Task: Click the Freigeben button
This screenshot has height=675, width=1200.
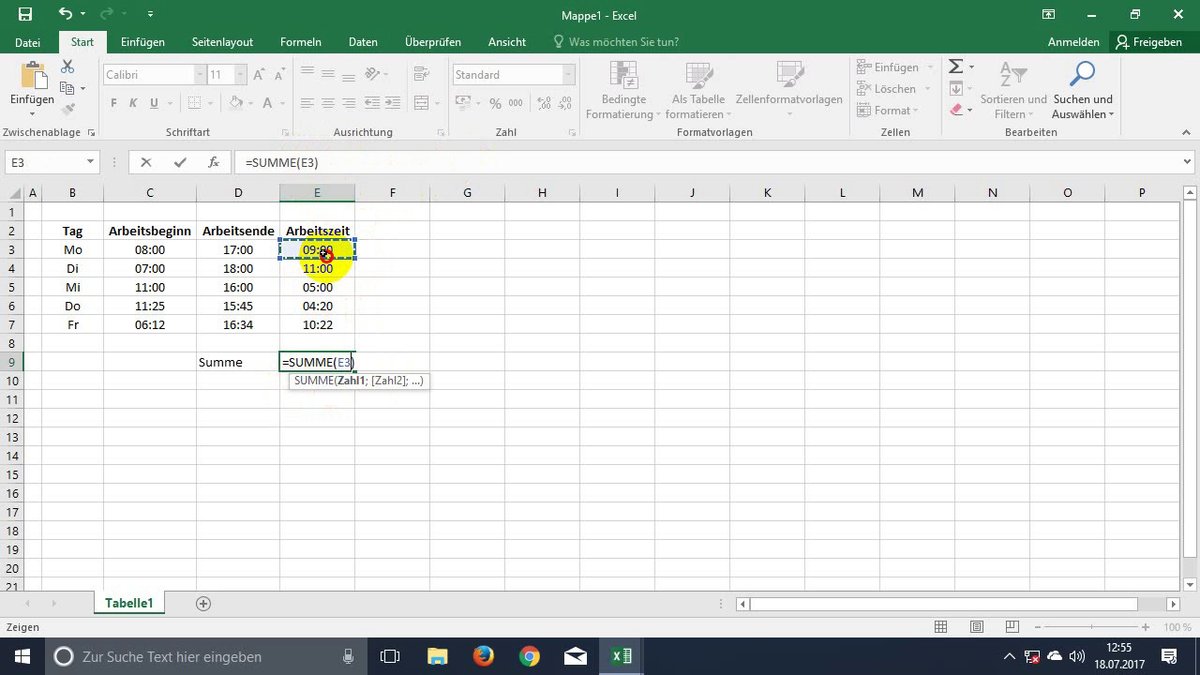Action: tap(1150, 42)
